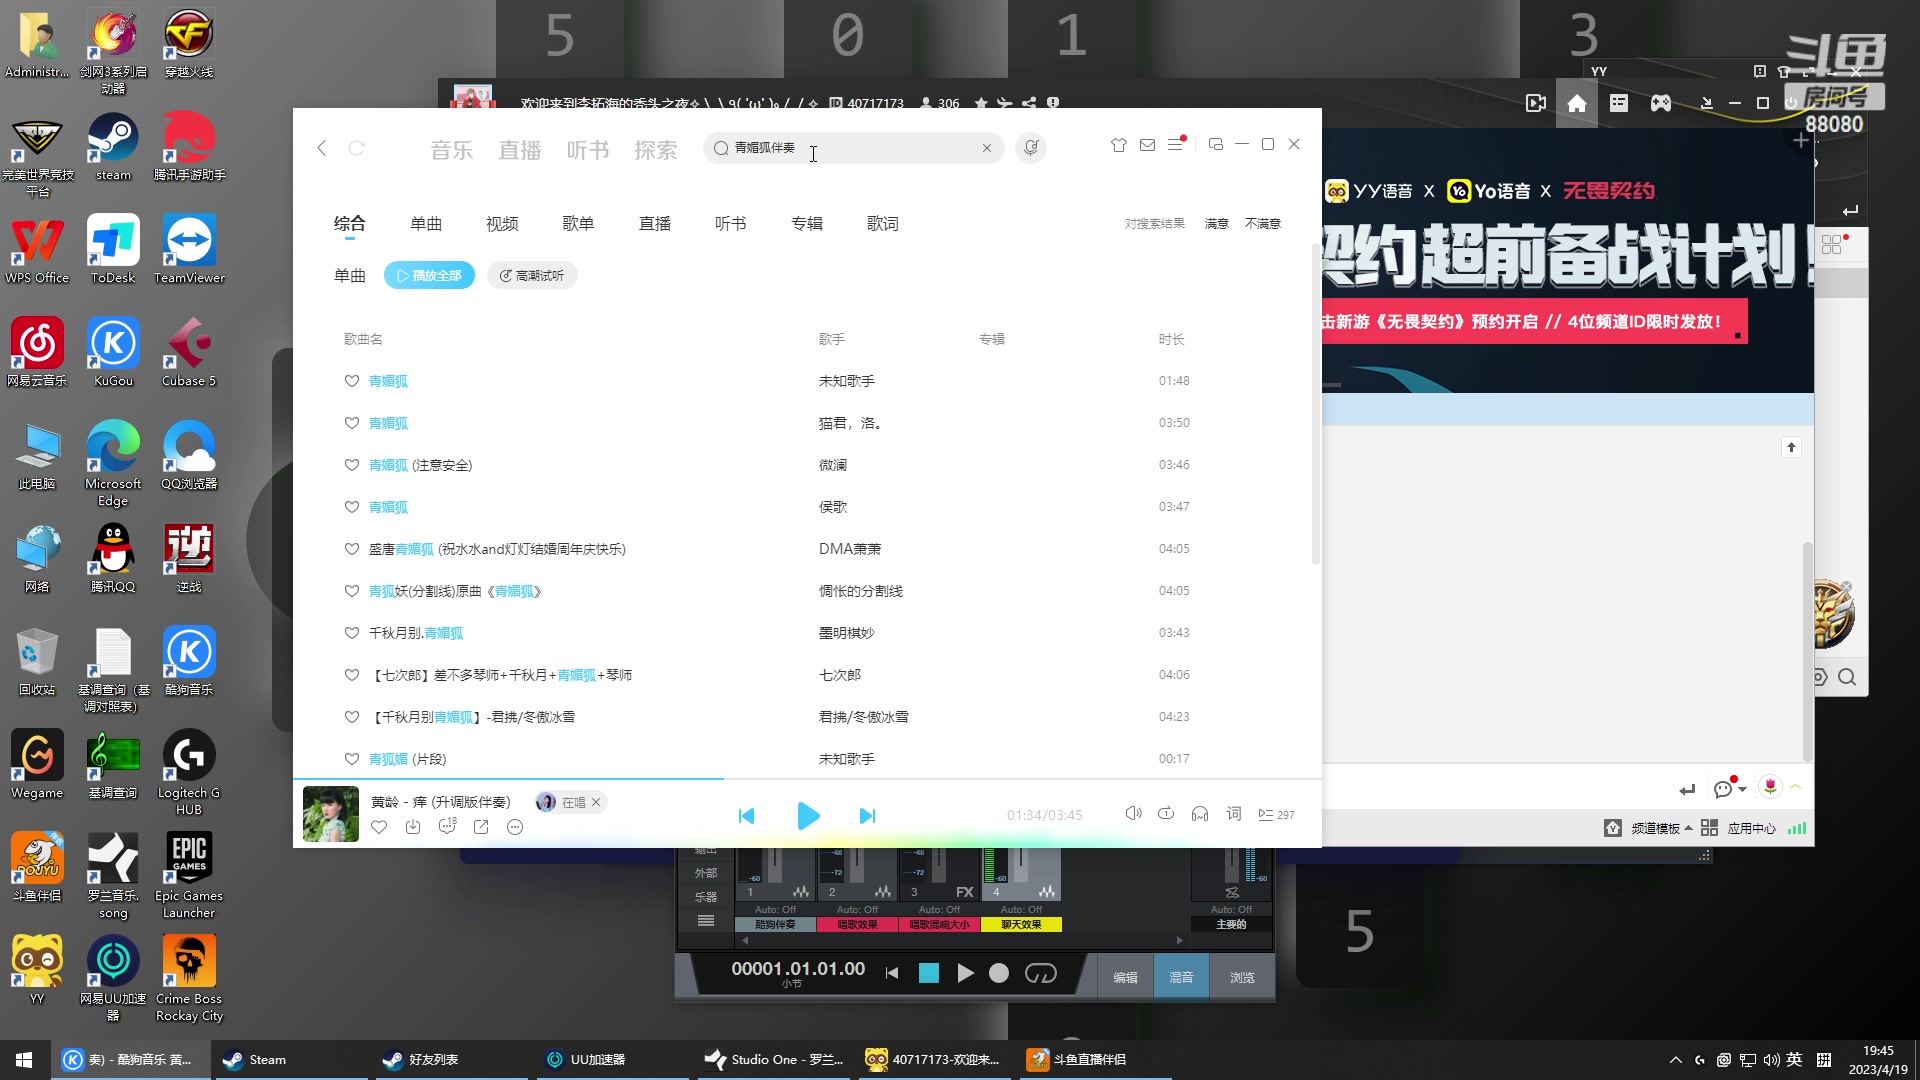
Task: Give feedback by clicking 不满意
Action: [x=1262, y=223]
